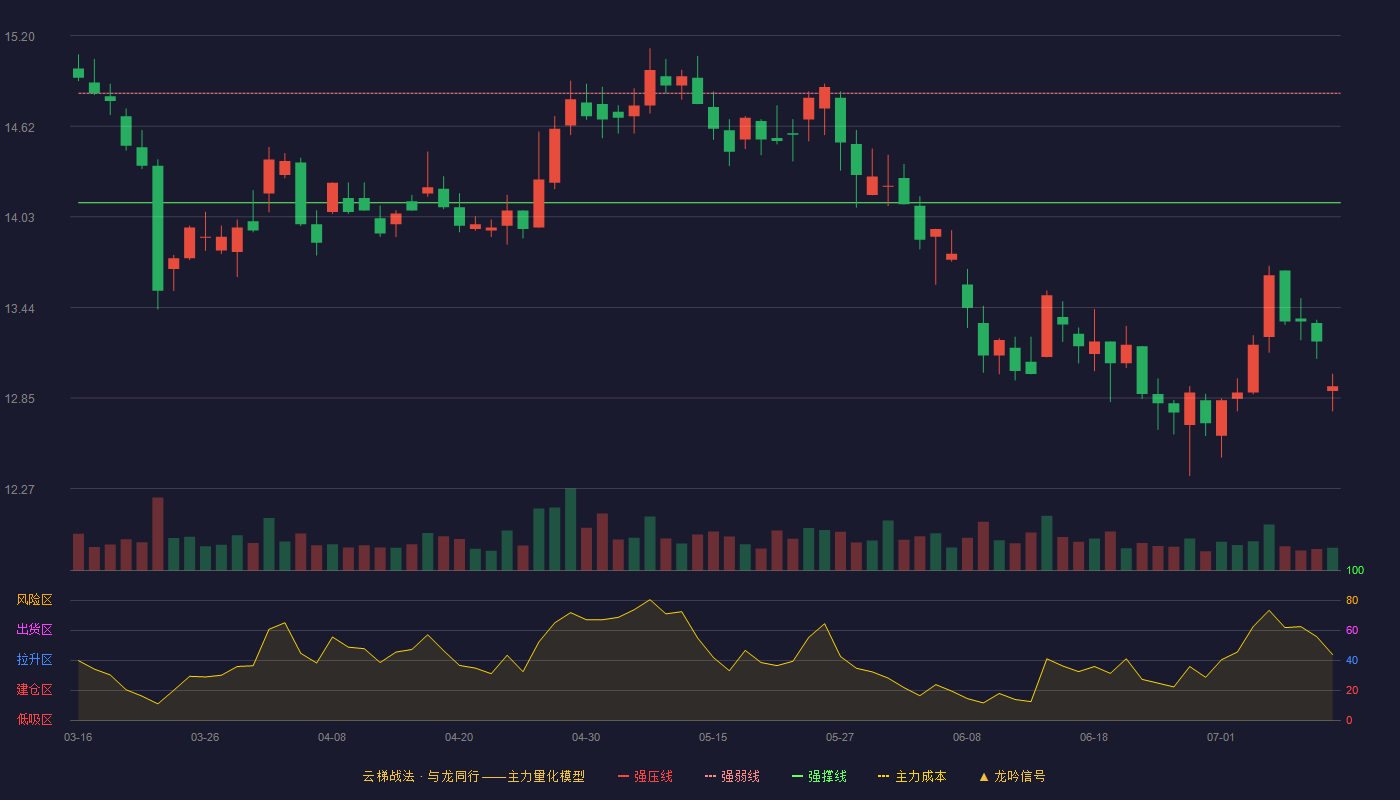Click the 06-08 date label
The width and height of the screenshot is (1400, 800).
pos(967,737)
